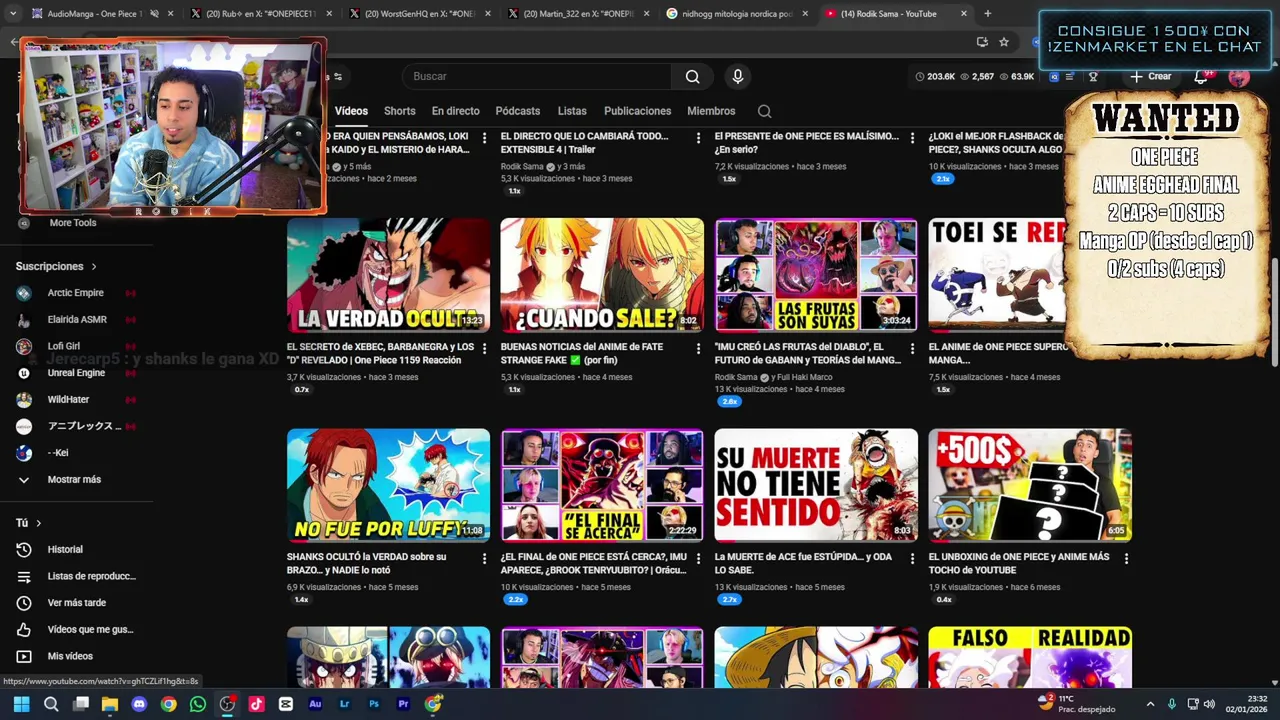Open options menu for 'La MUERTE de ACE' video
Image resolution: width=1280 pixels, height=720 pixels.
912,559
